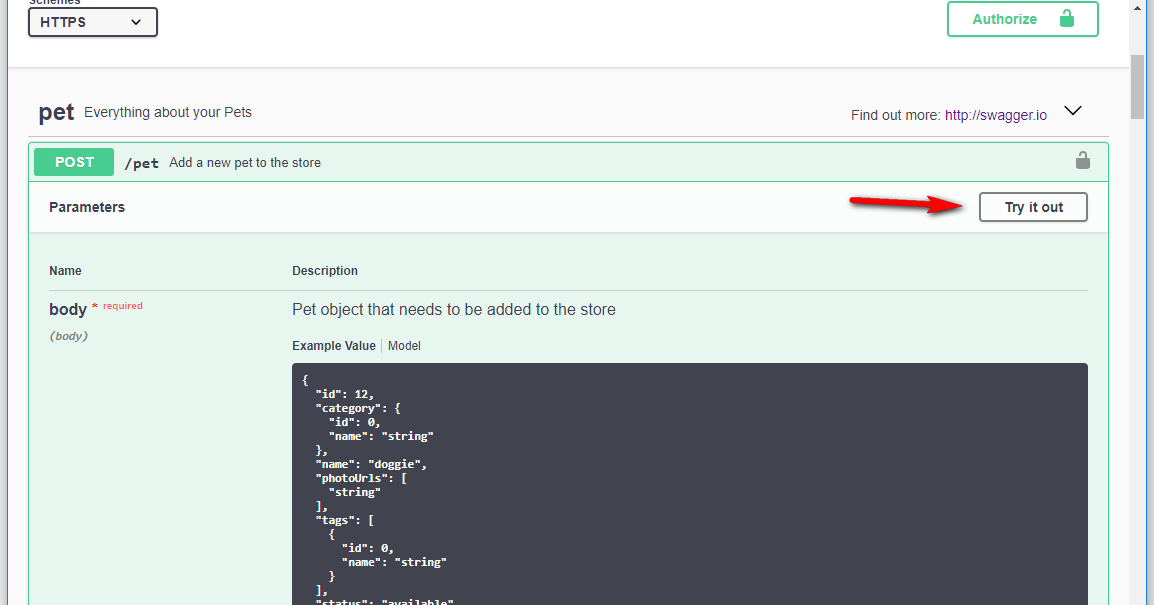Open the http://swagger.io link

coord(996,115)
